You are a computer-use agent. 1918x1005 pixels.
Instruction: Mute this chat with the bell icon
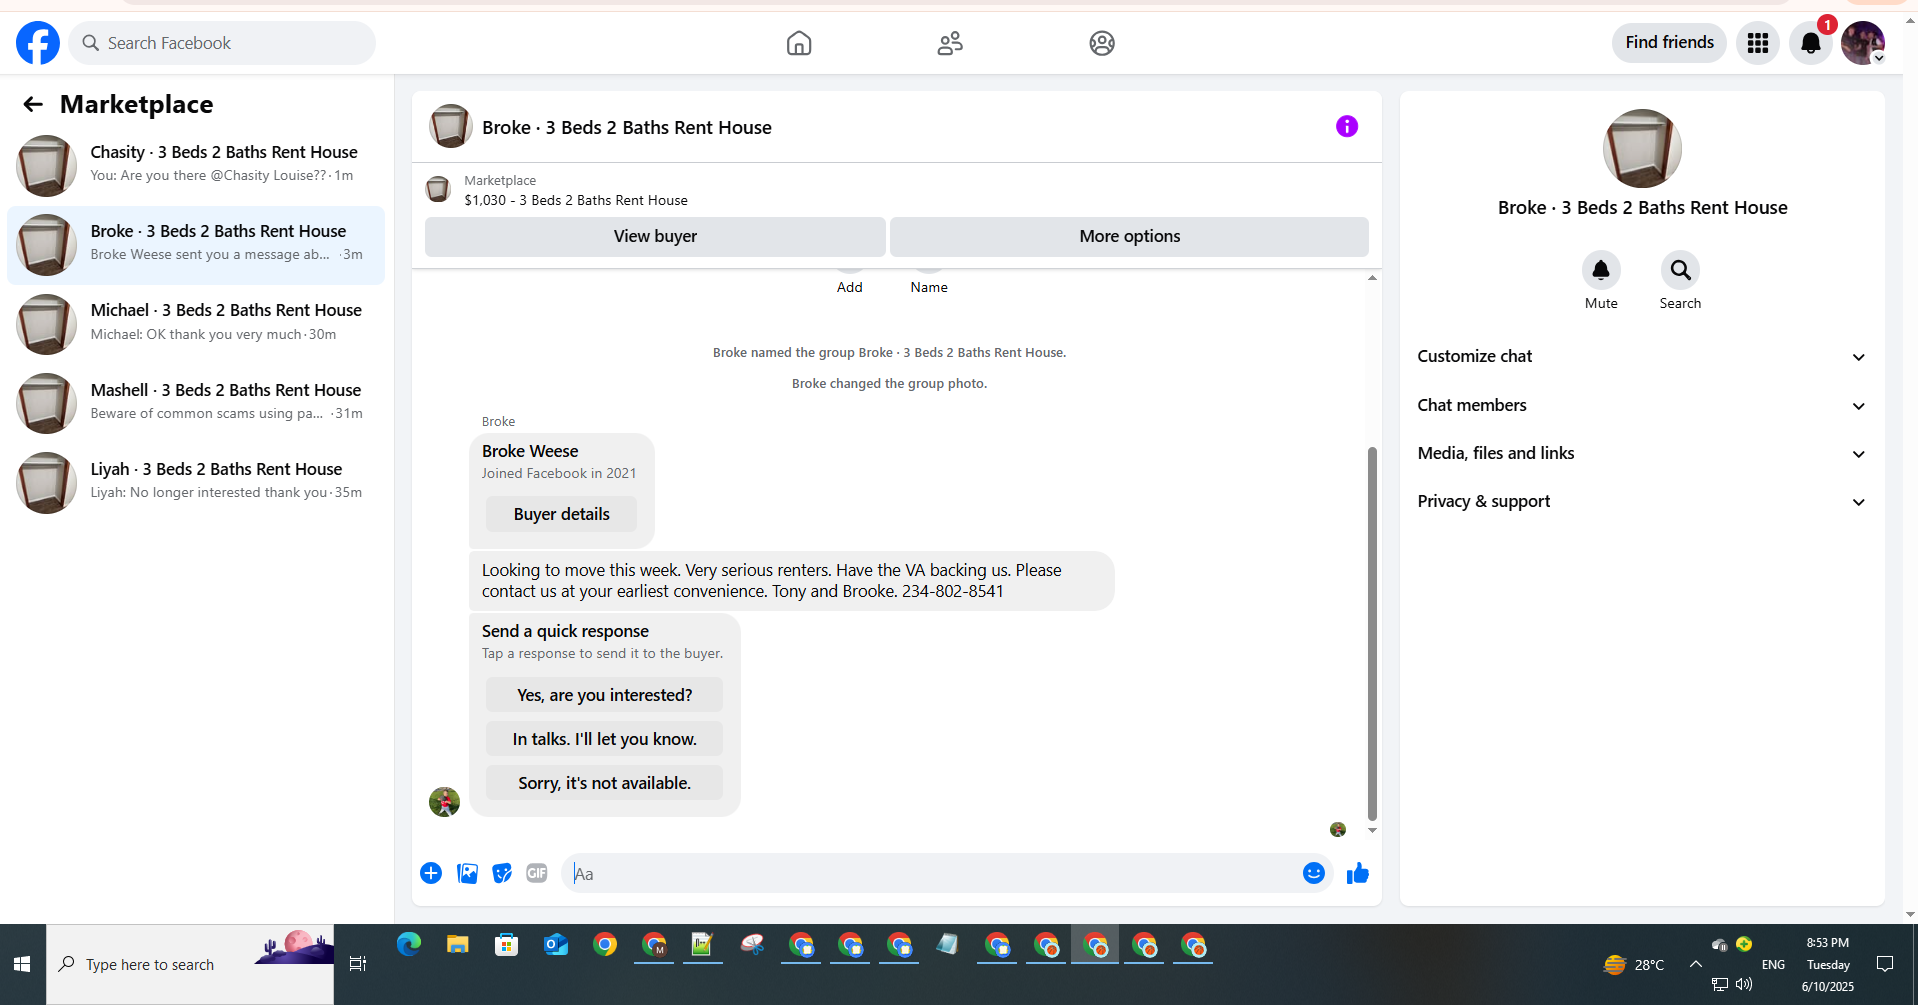[x=1601, y=270]
